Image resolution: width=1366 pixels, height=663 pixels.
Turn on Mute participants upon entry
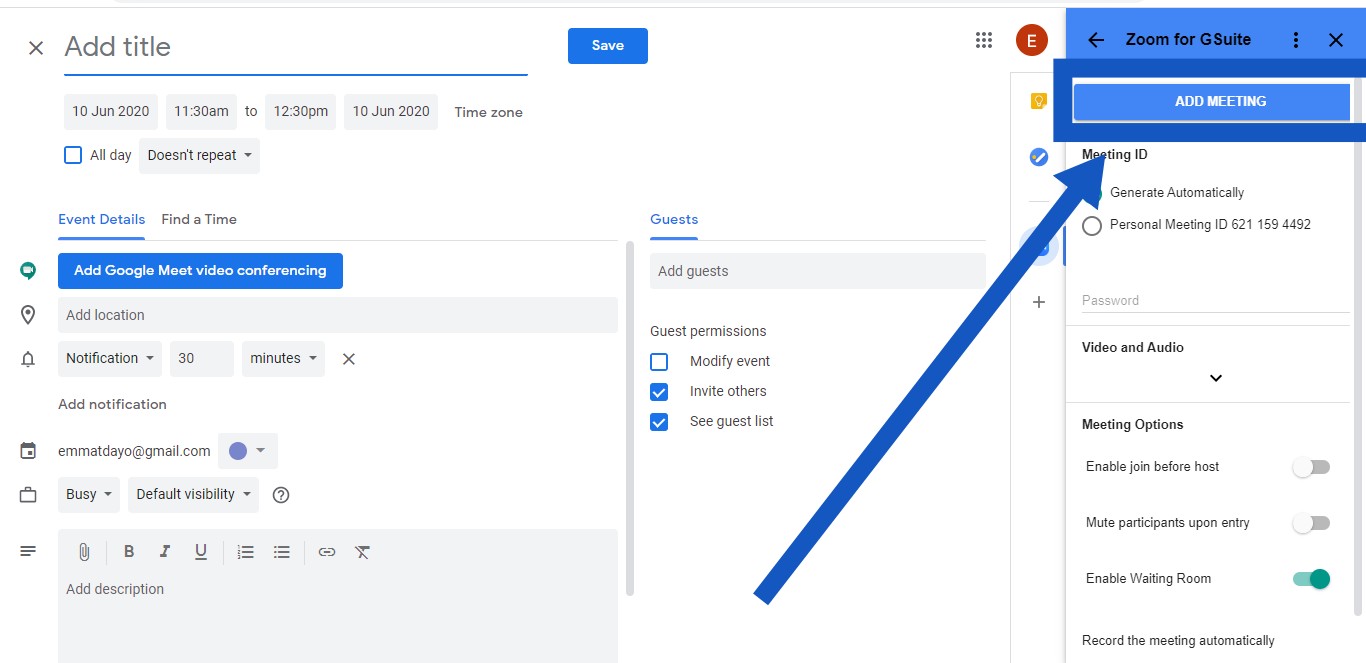coord(1311,523)
